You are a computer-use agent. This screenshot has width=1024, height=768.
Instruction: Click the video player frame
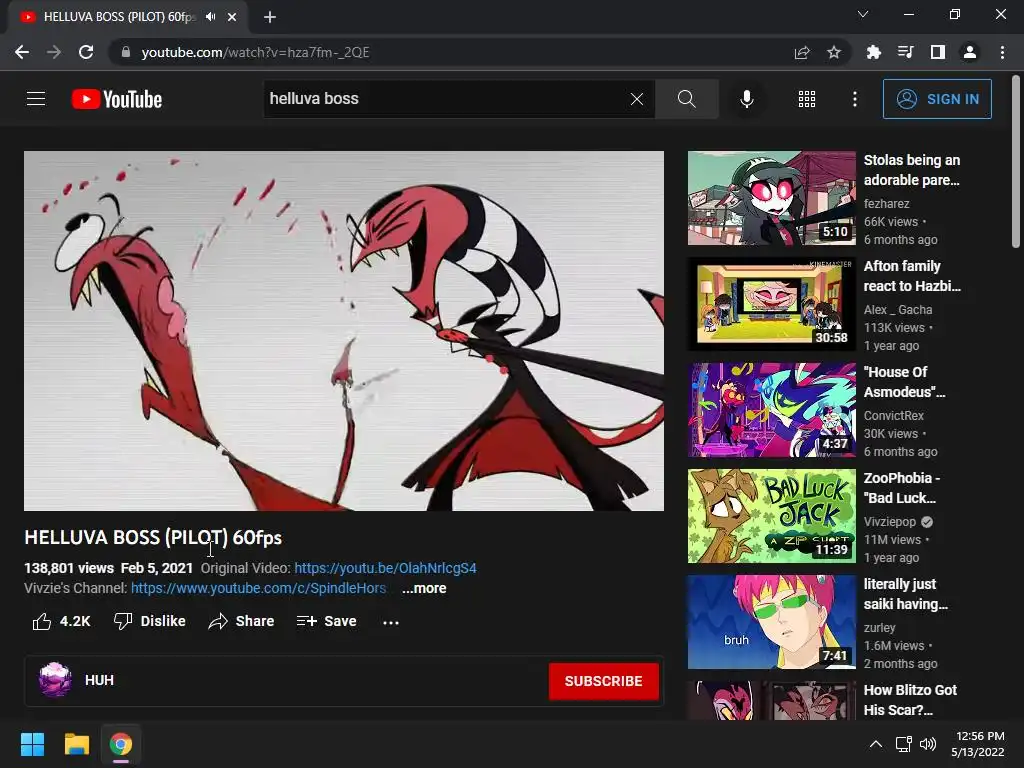(x=344, y=330)
